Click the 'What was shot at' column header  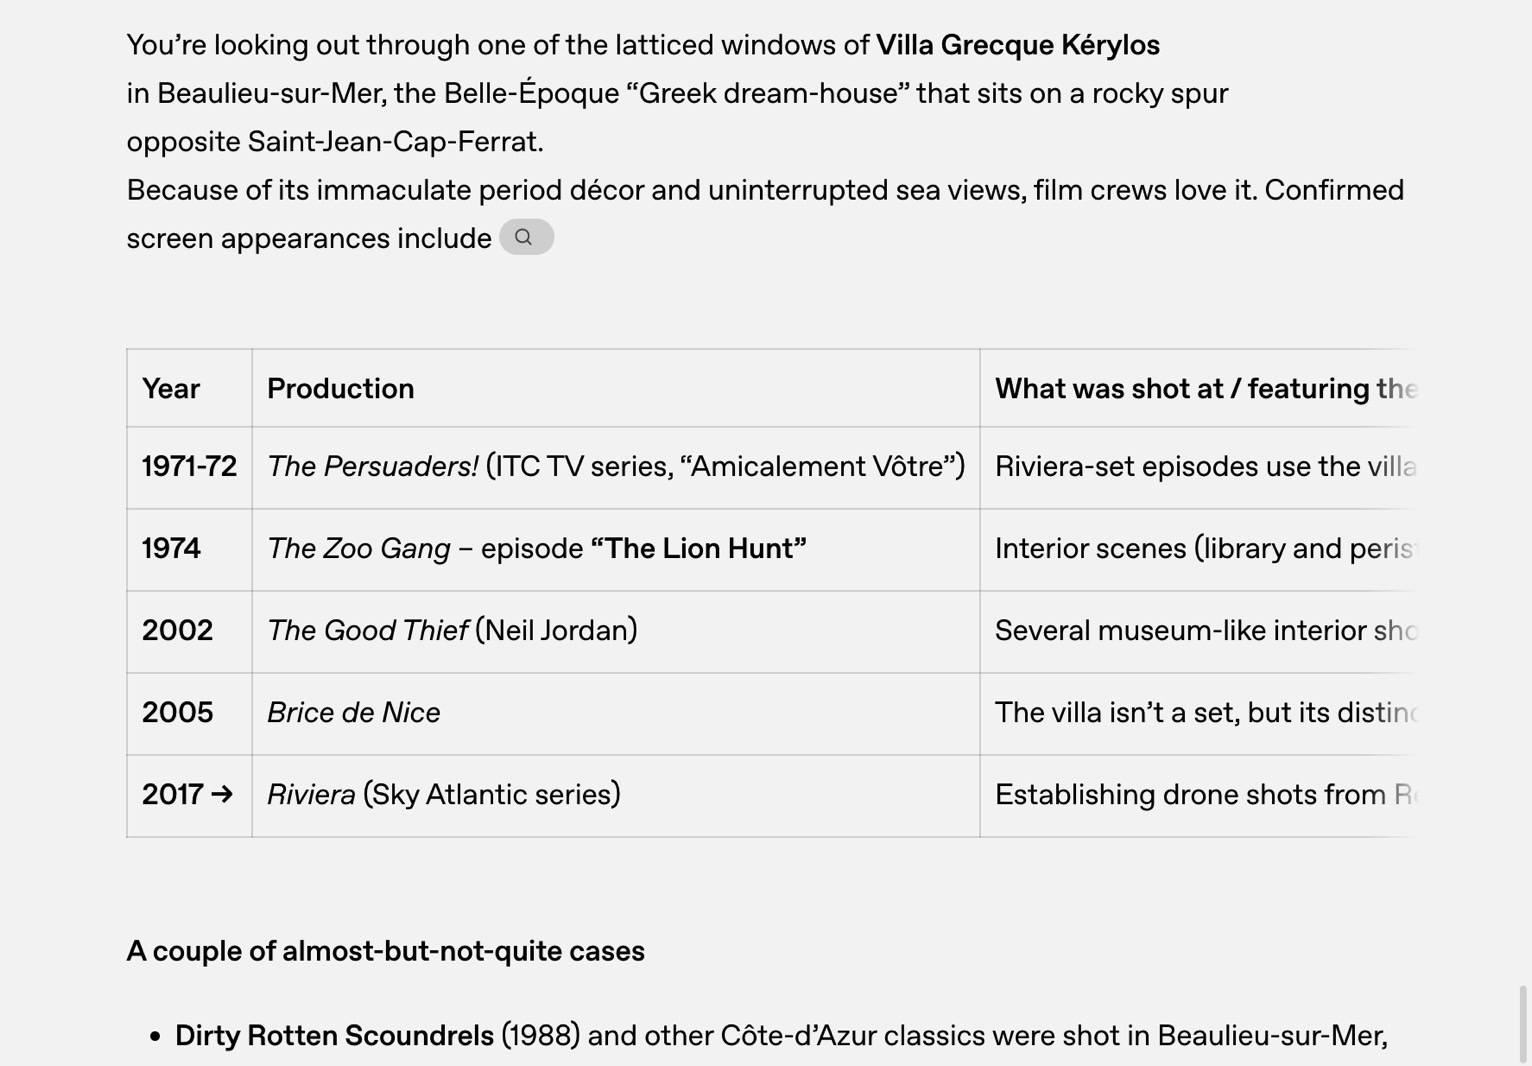(1198, 388)
